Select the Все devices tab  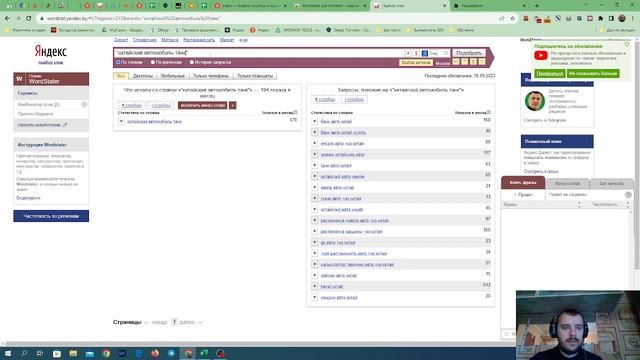tap(121, 76)
